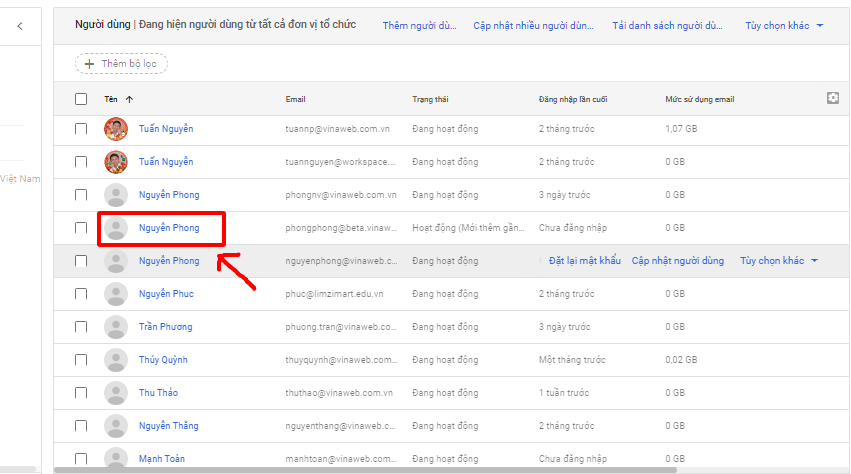
Task: Click the ascending sort arrow beside Tên
Action: 130,99
